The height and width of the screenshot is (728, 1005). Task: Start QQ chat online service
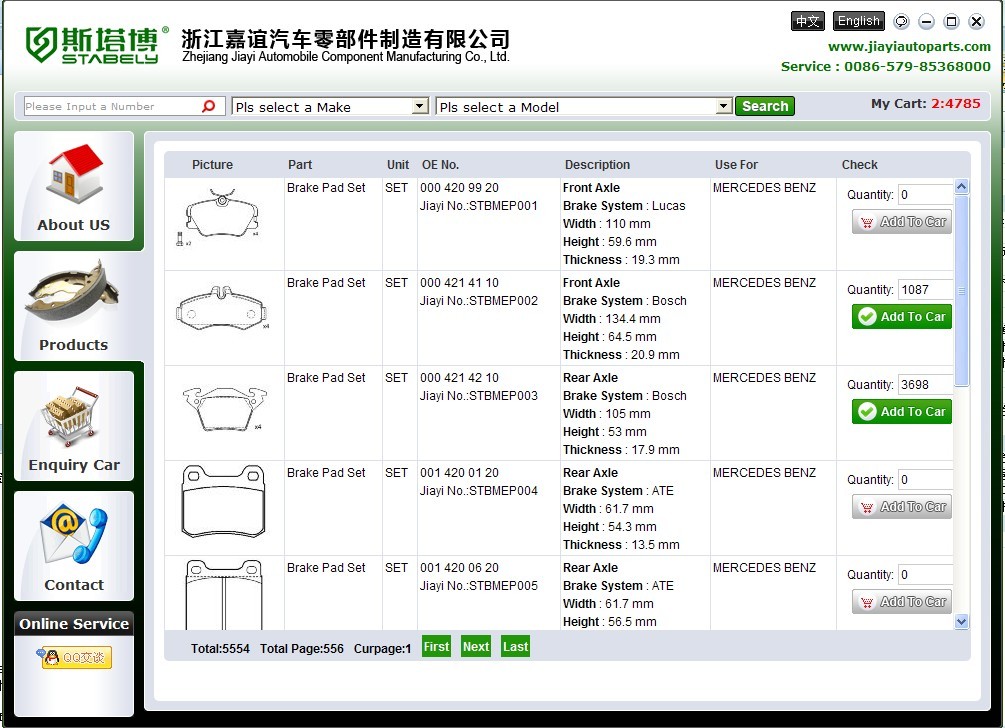74,658
